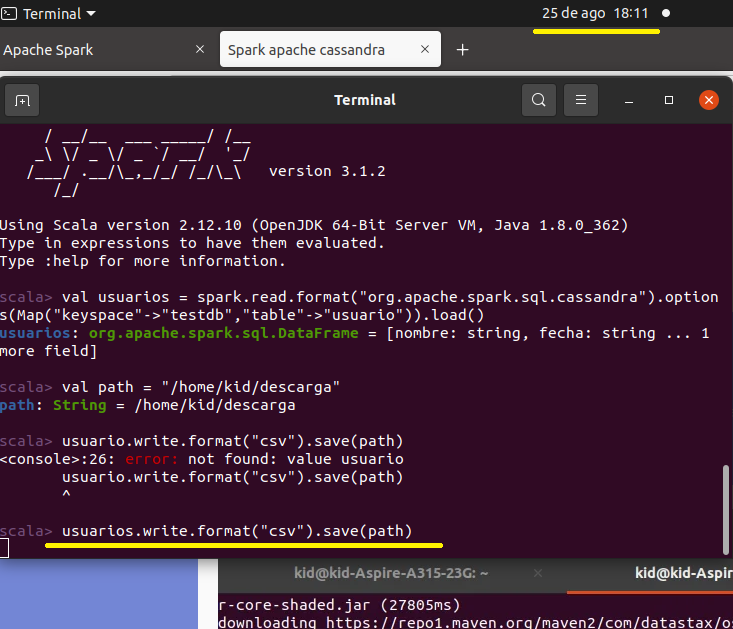Click the Terminal icon in top bar
Viewport: 733px width, 629px height.
point(9,14)
